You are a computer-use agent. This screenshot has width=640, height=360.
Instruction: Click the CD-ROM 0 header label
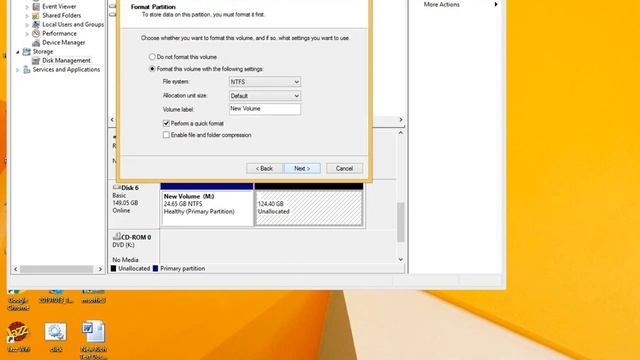coord(136,237)
